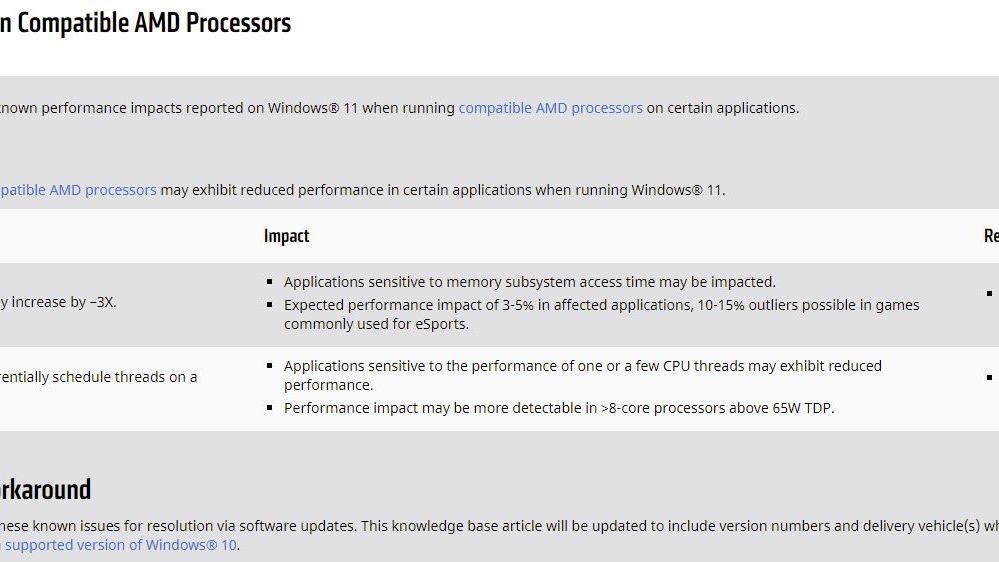Click the square bullet before 'Performance impact may be'
The image size is (999, 562).
tap(270, 408)
